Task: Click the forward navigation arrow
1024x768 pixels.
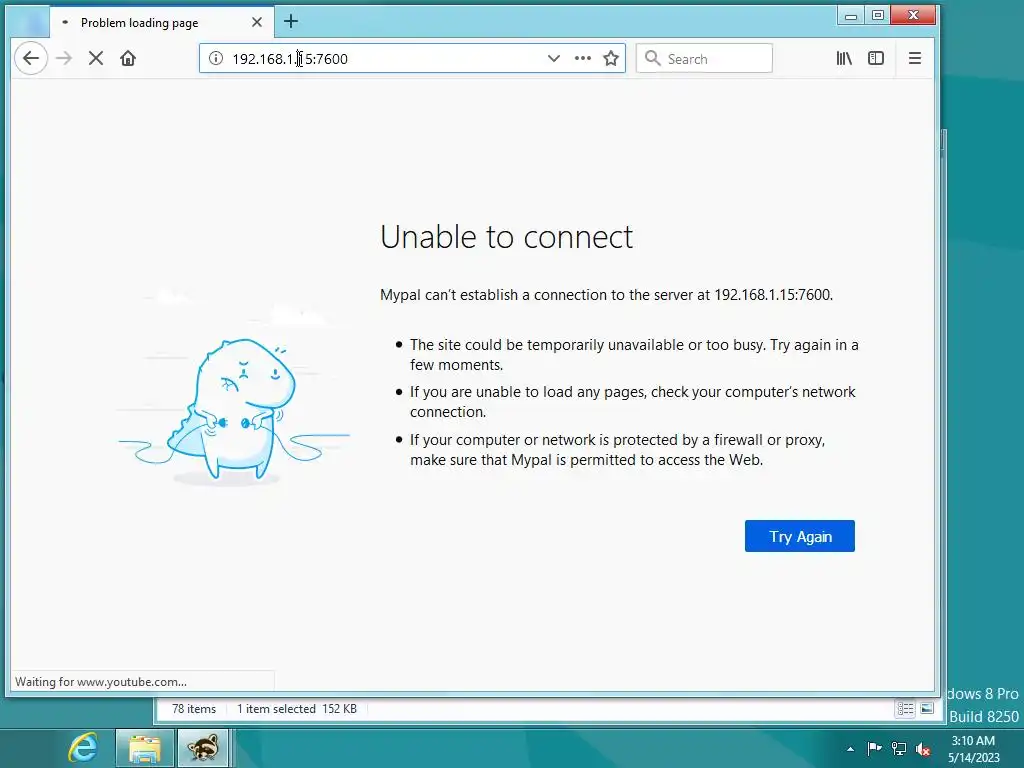Action: [x=64, y=58]
